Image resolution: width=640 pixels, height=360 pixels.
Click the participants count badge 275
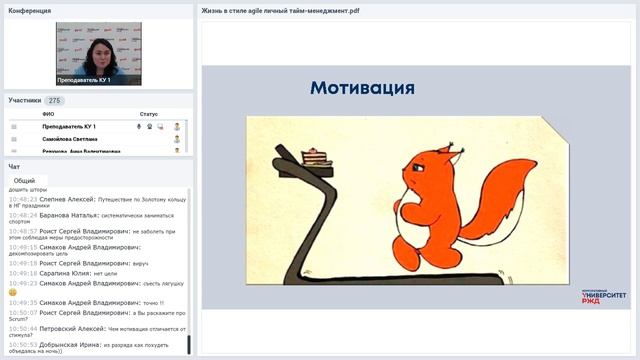click(x=54, y=100)
